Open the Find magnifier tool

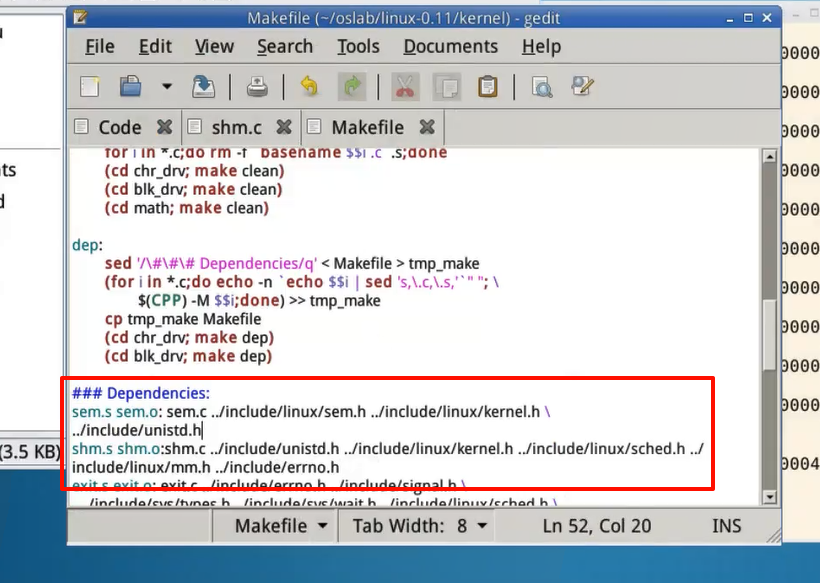pyautogui.click(x=542, y=87)
